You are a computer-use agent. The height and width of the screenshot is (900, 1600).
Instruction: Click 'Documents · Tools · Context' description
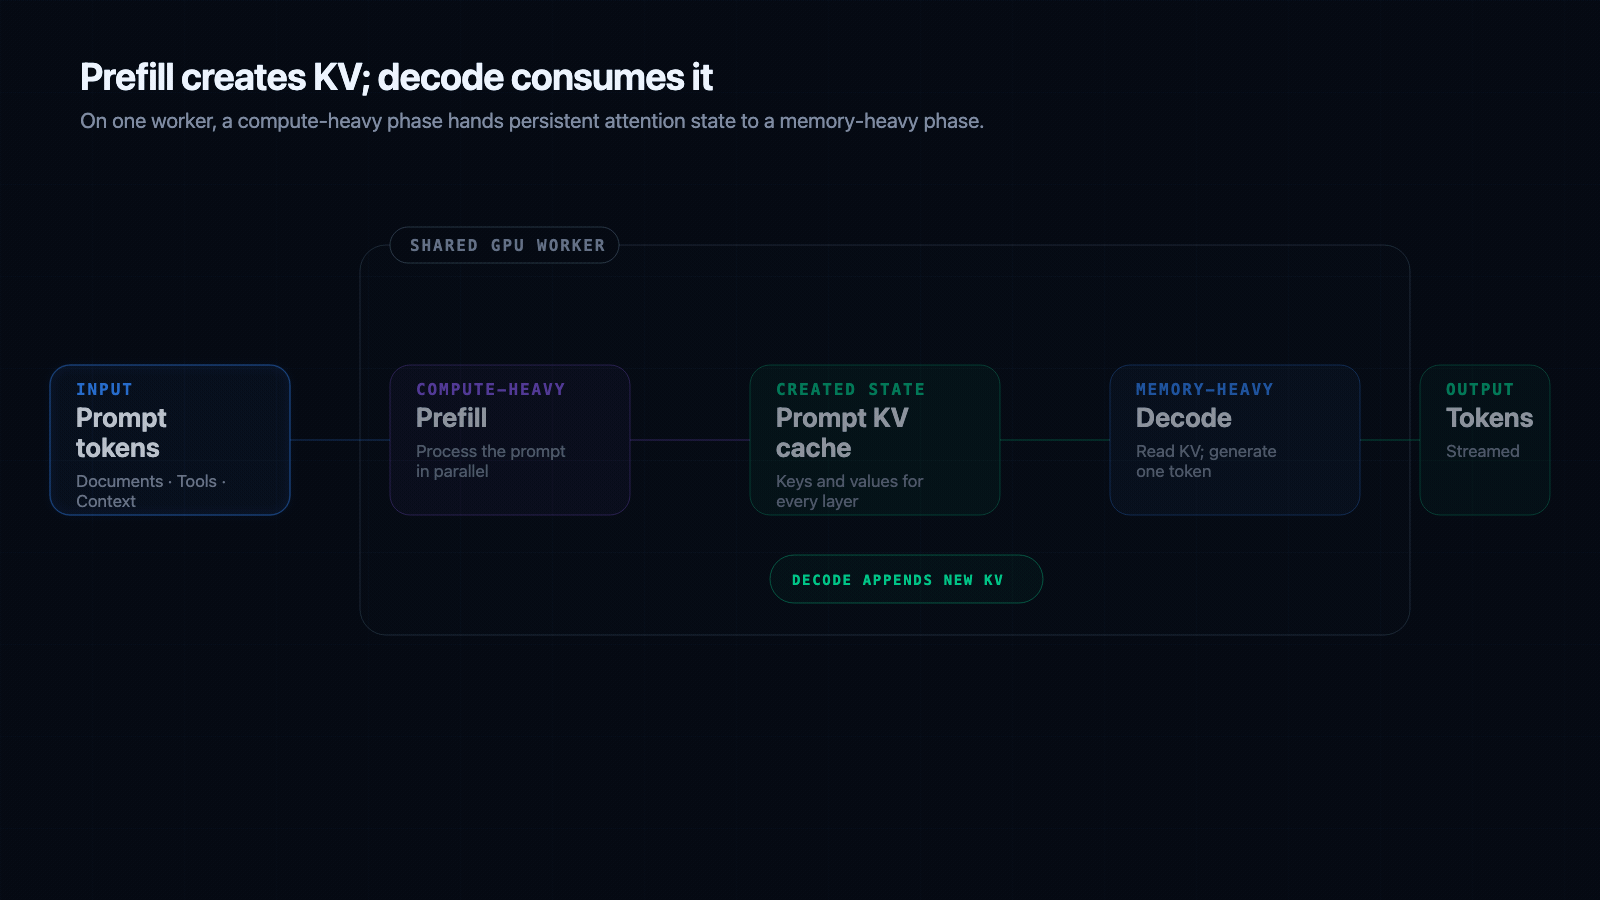(x=151, y=491)
